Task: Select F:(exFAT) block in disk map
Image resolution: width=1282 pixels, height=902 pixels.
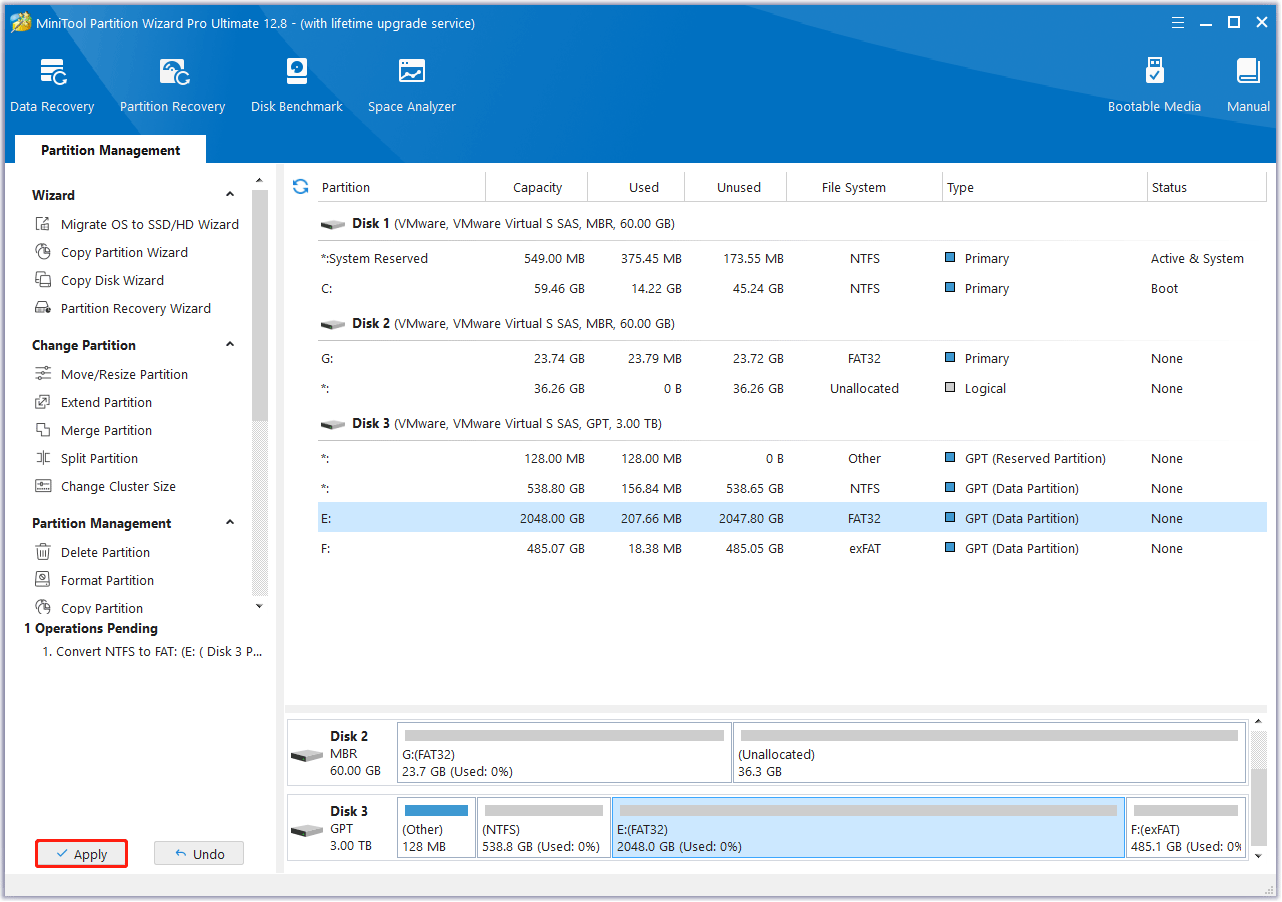Action: (x=1186, y=827)
